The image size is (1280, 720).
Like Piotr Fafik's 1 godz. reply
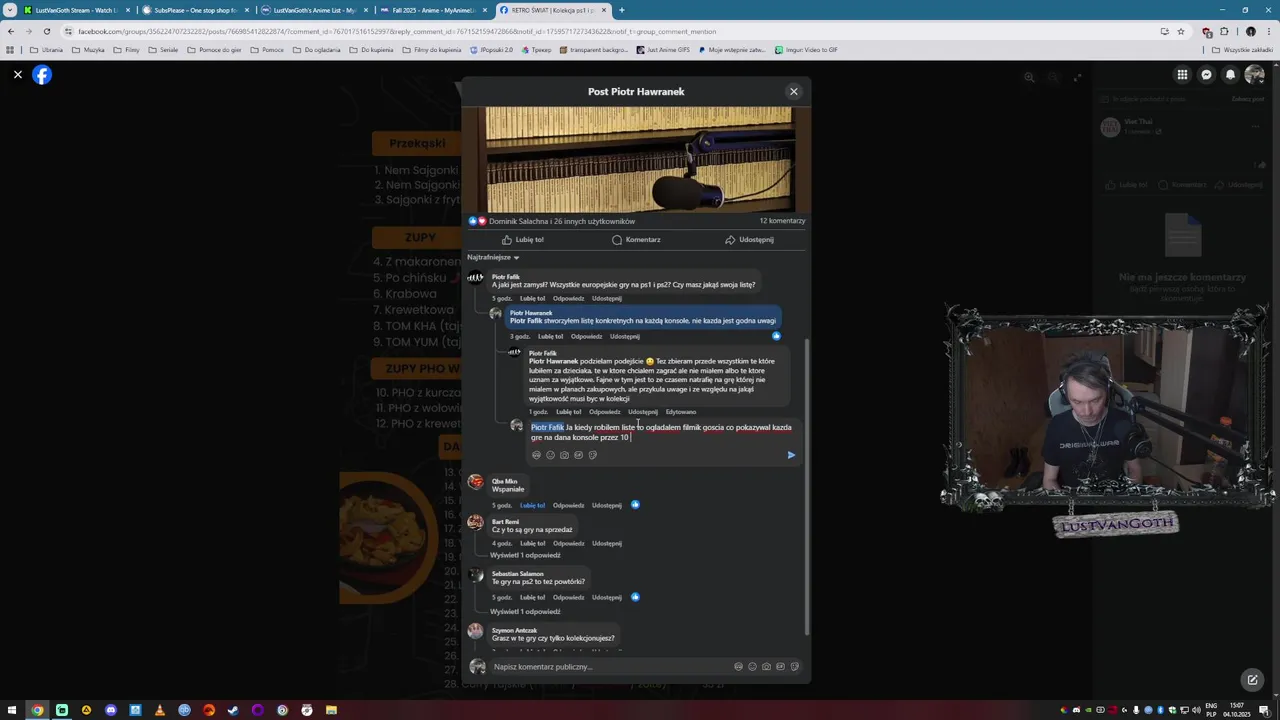(568, 412)
